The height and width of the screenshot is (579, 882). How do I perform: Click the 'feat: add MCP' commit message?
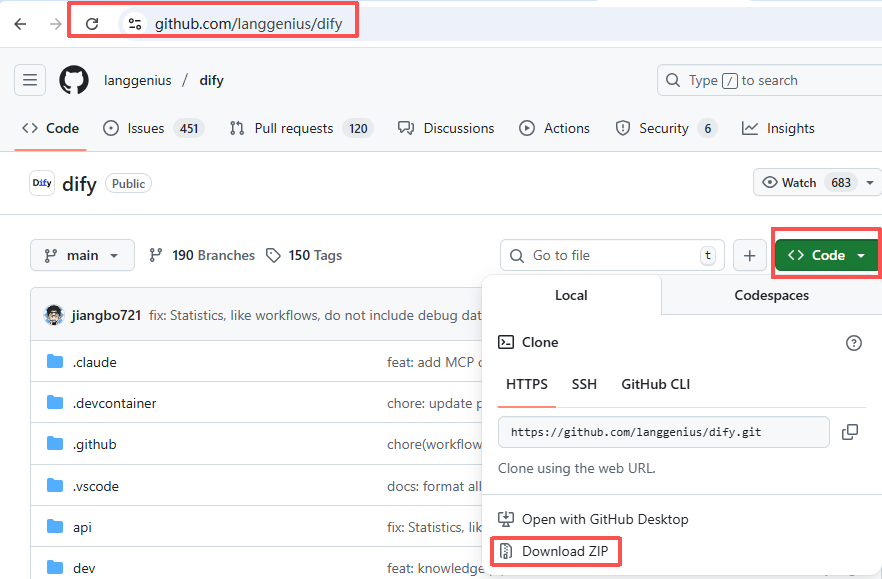click(x=434, y=362)
